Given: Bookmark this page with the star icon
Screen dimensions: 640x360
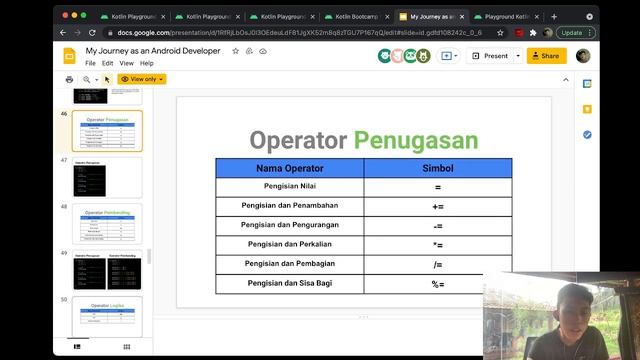Looking at the screenshot, I should (x=500, y=33).
